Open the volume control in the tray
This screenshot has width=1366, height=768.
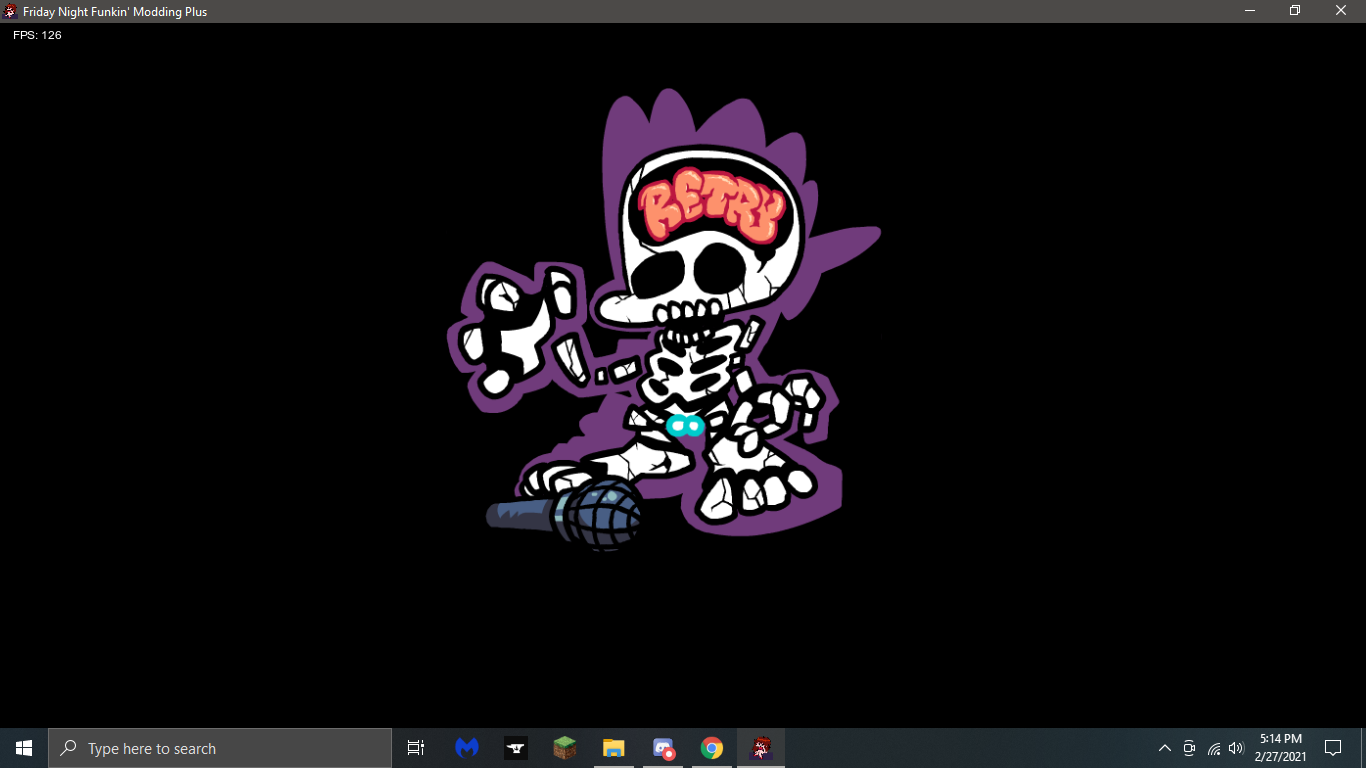pos(1236,747)
